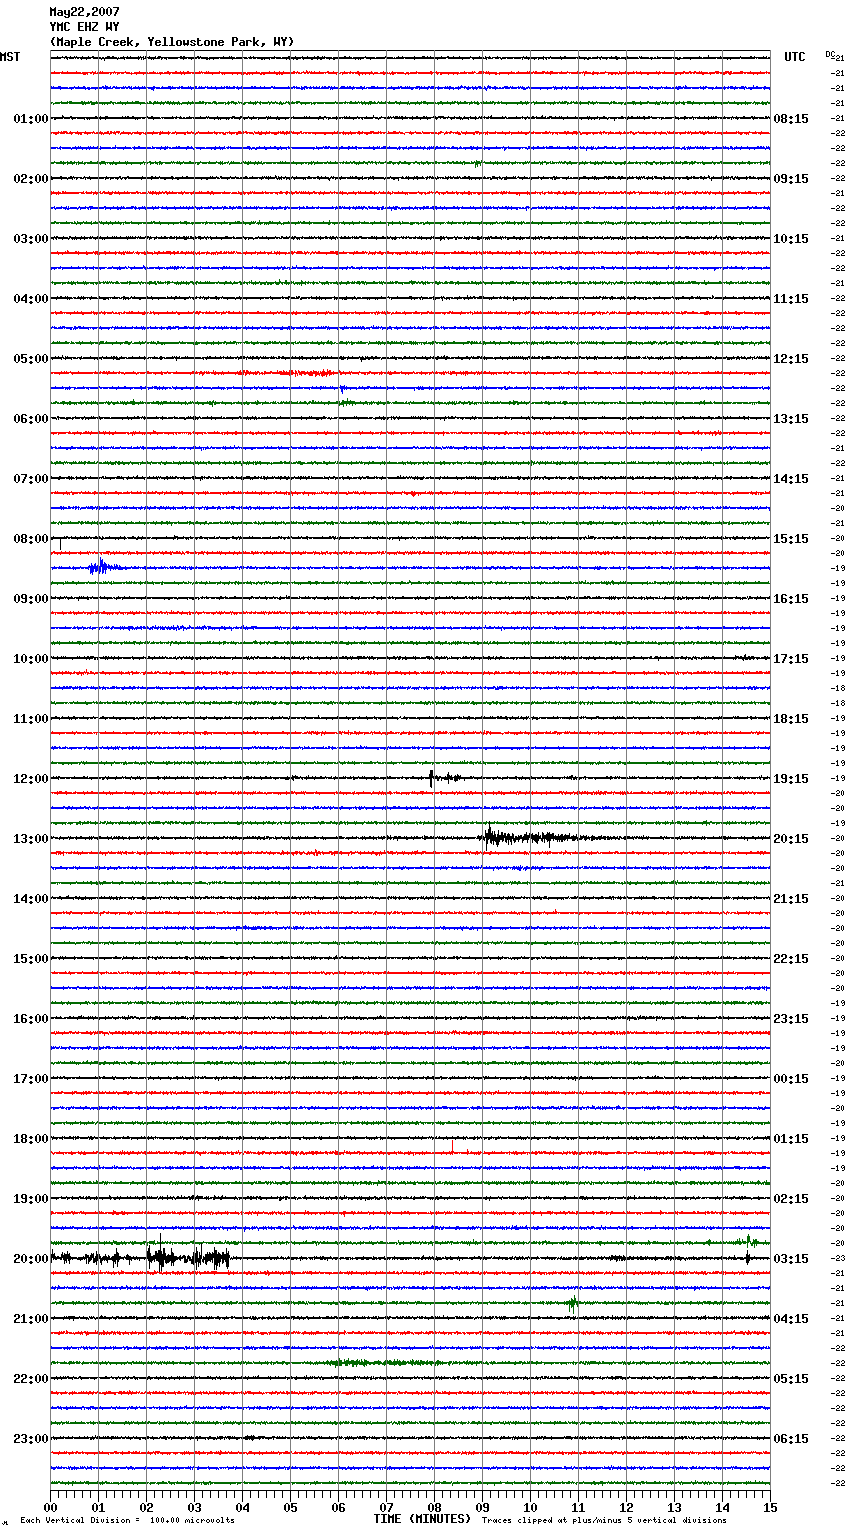Click the 03:15 UTC time label
This screenshot has width=850, height=1534.
791,1259
